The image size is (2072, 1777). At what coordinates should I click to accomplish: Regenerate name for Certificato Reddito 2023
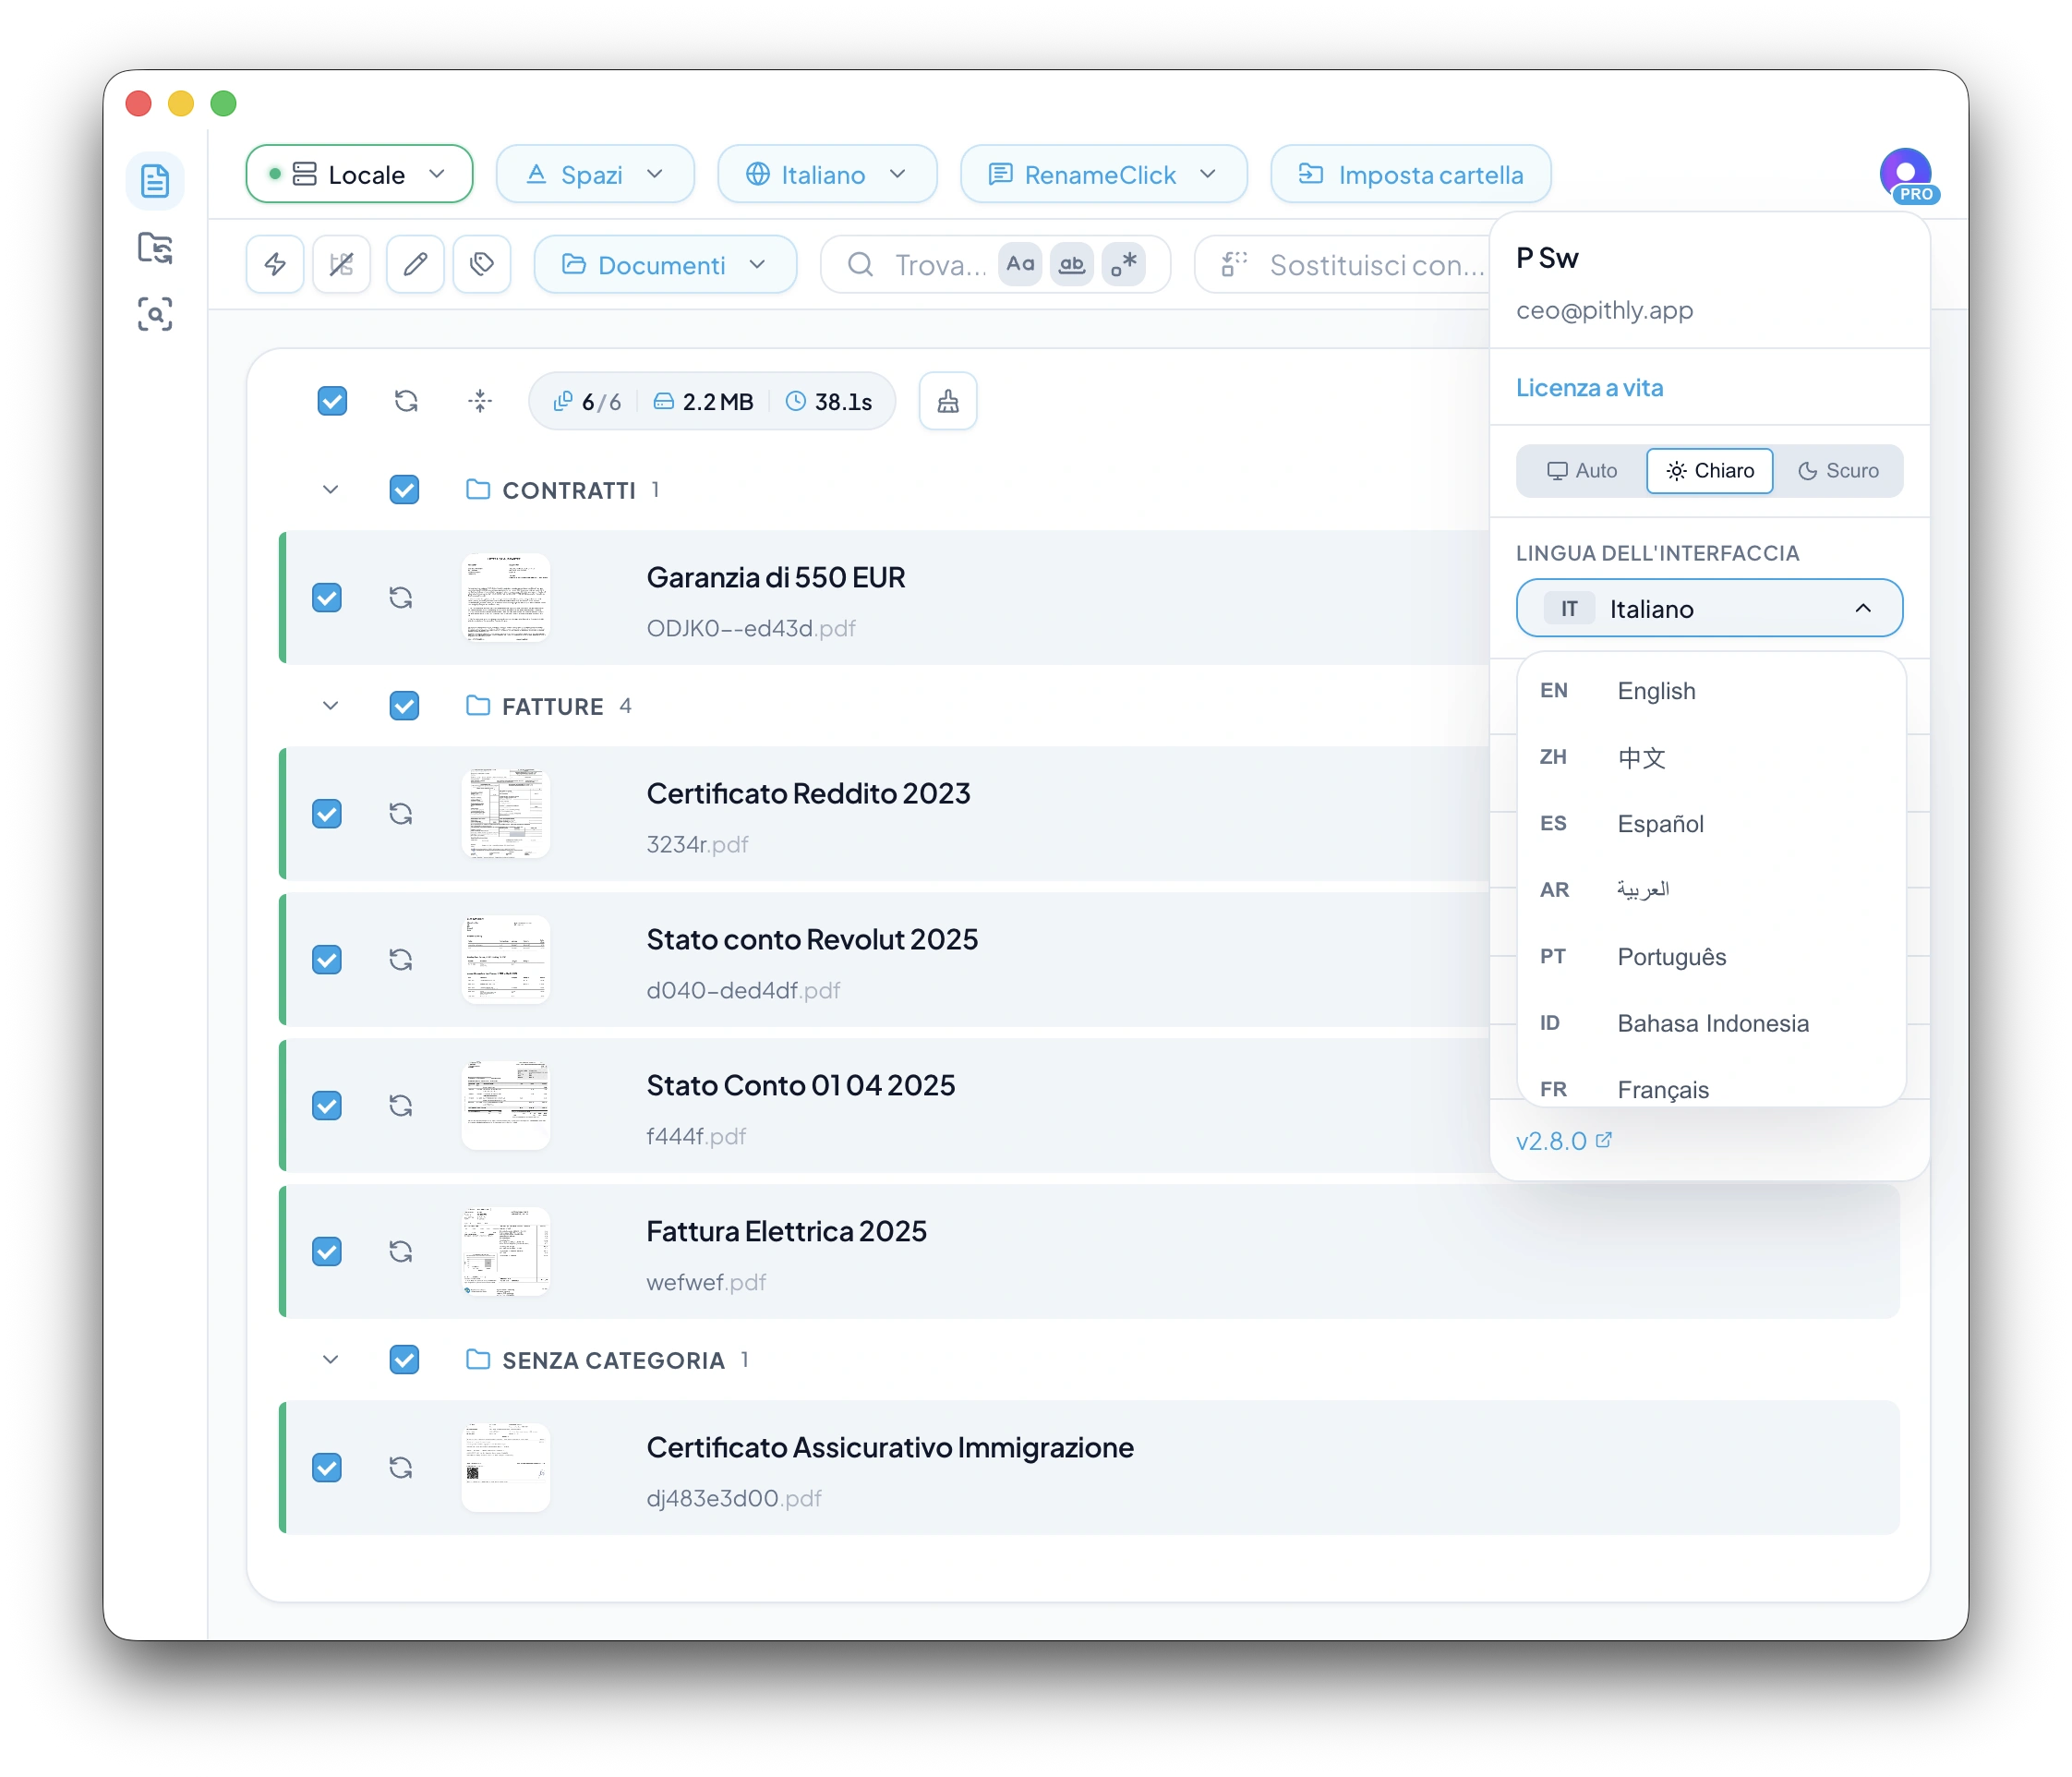[x=401, y=814]
